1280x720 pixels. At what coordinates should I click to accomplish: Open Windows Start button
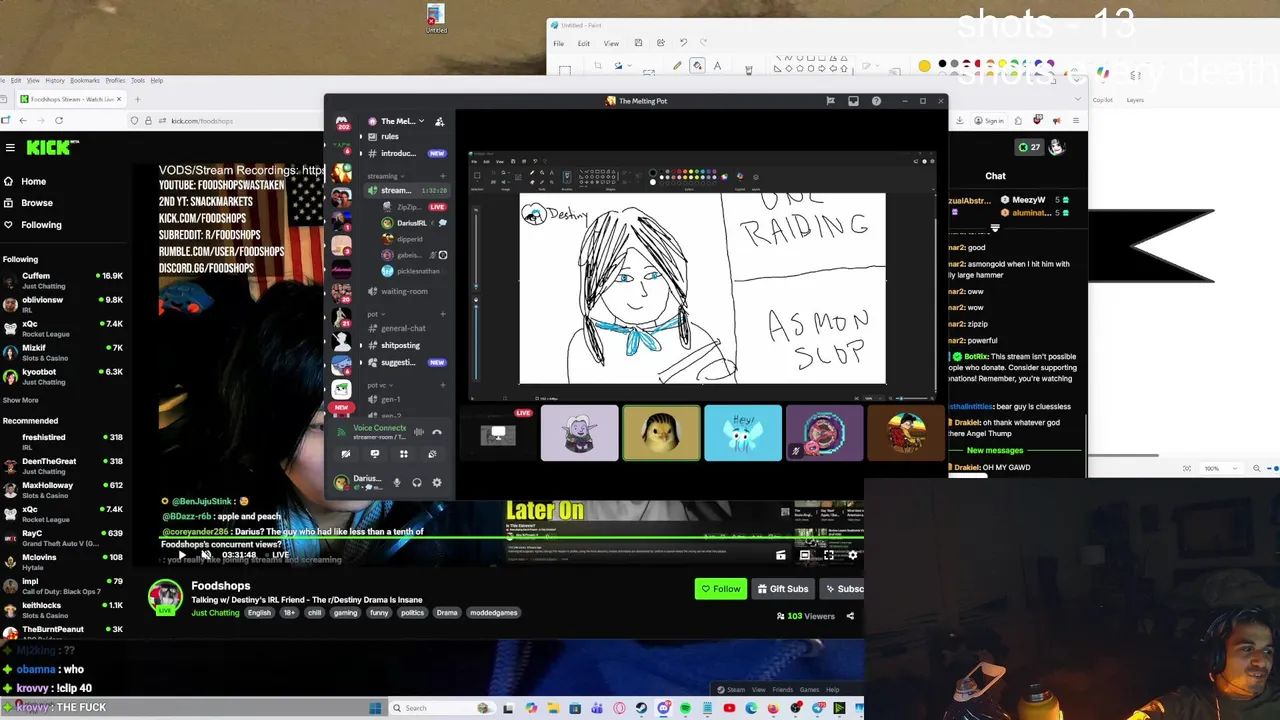click(375, 708)
